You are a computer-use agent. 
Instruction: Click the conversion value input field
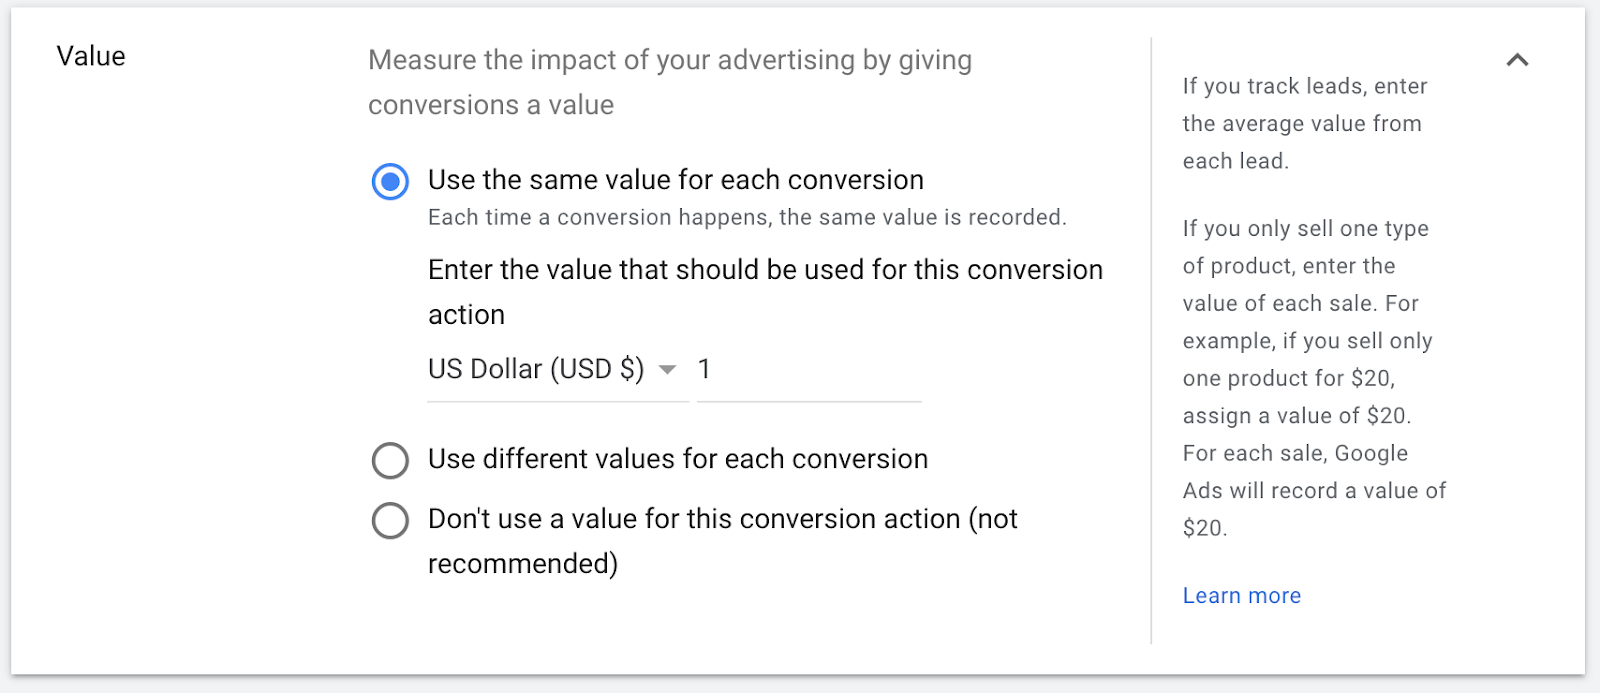click(x=808, y=370)
